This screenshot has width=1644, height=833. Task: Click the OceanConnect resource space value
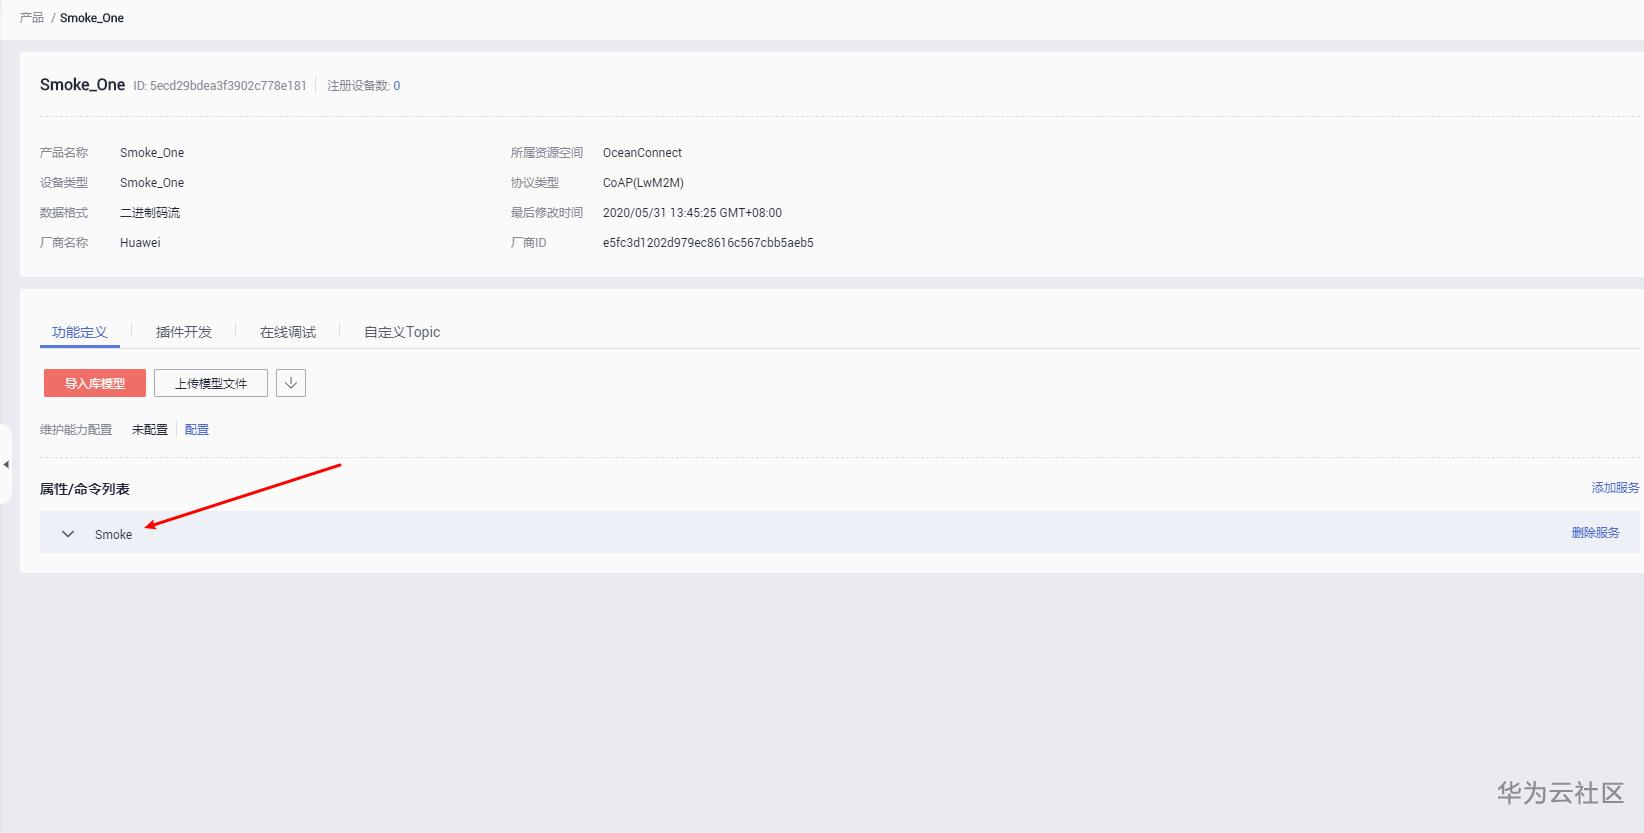(x=642, y=153)
